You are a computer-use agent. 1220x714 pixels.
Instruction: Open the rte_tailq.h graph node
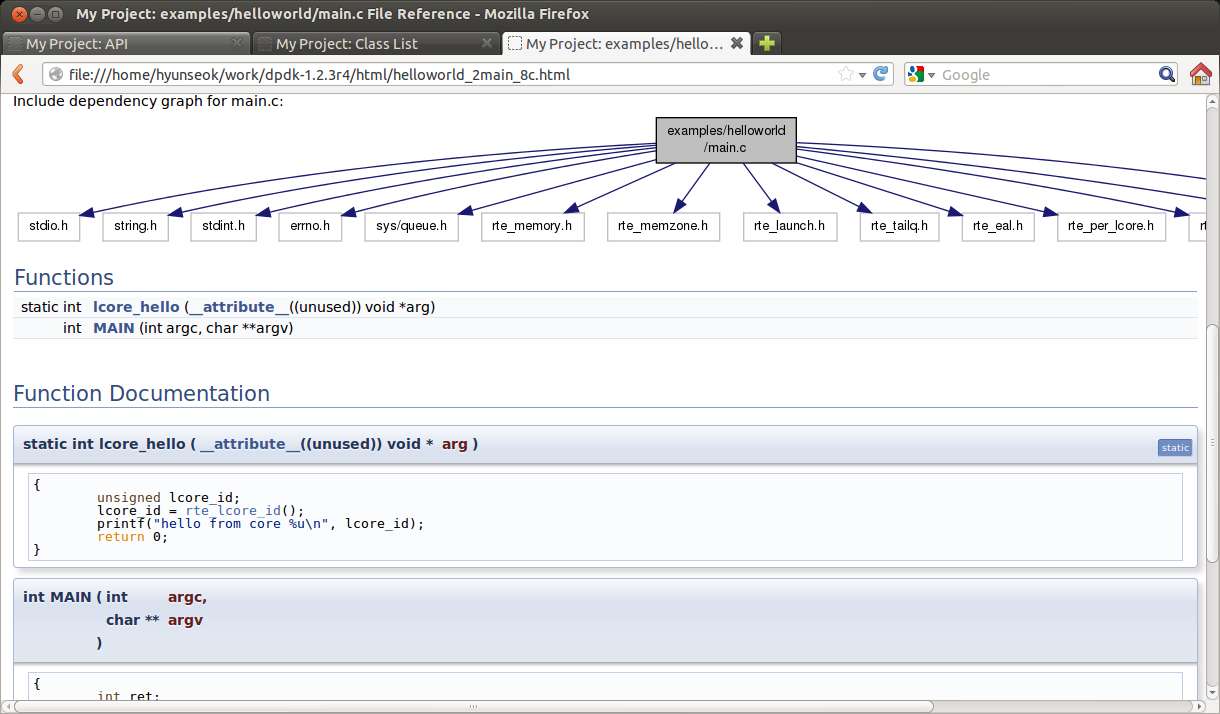tap(899, 226)
